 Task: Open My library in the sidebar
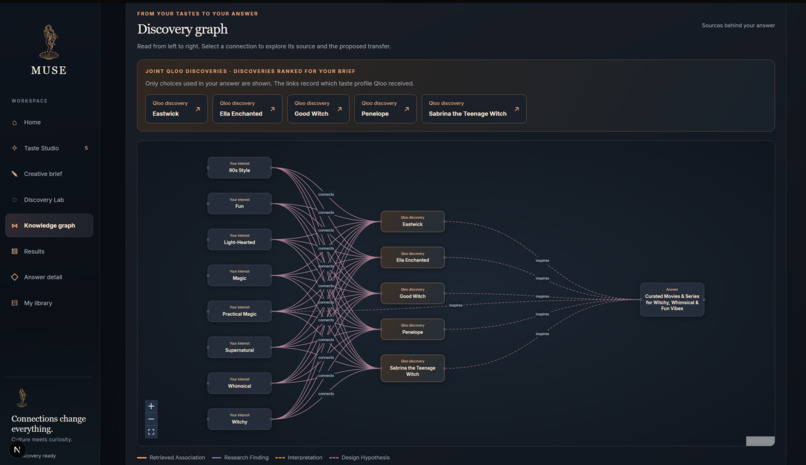click(49, 303)
